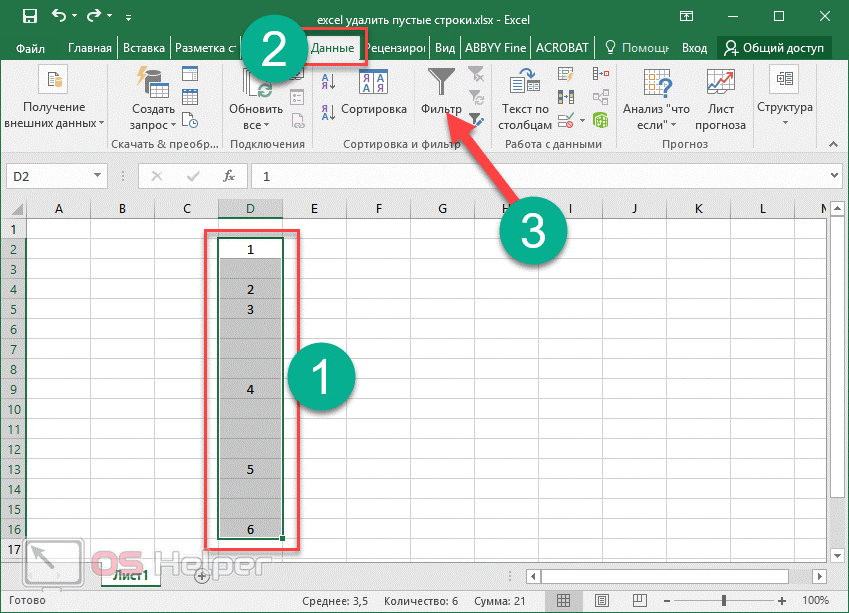Click the Flash Fill icon
Image resolution: width=849 pixels, height=613 pixels.
coord(565,74)
